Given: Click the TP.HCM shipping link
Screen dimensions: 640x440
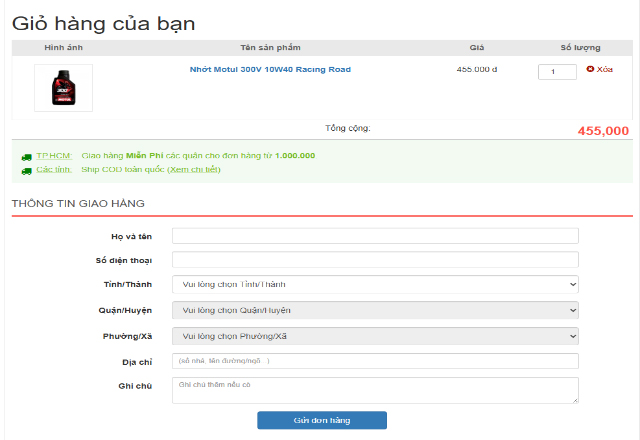Looking at the screenshot, I should coord(54,156).
